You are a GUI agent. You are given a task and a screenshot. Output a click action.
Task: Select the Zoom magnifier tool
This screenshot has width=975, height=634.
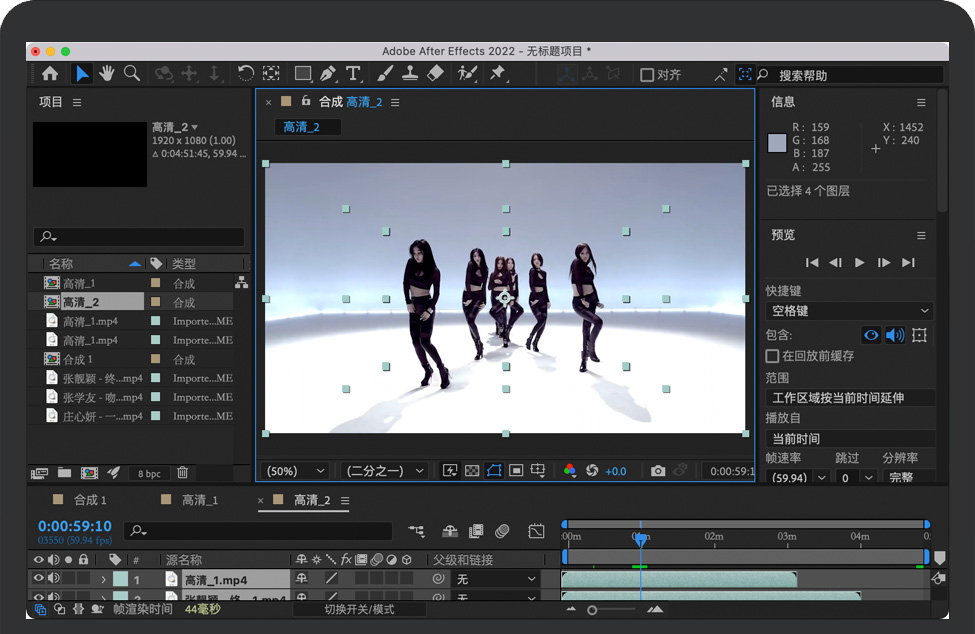(x=131, y=73)
